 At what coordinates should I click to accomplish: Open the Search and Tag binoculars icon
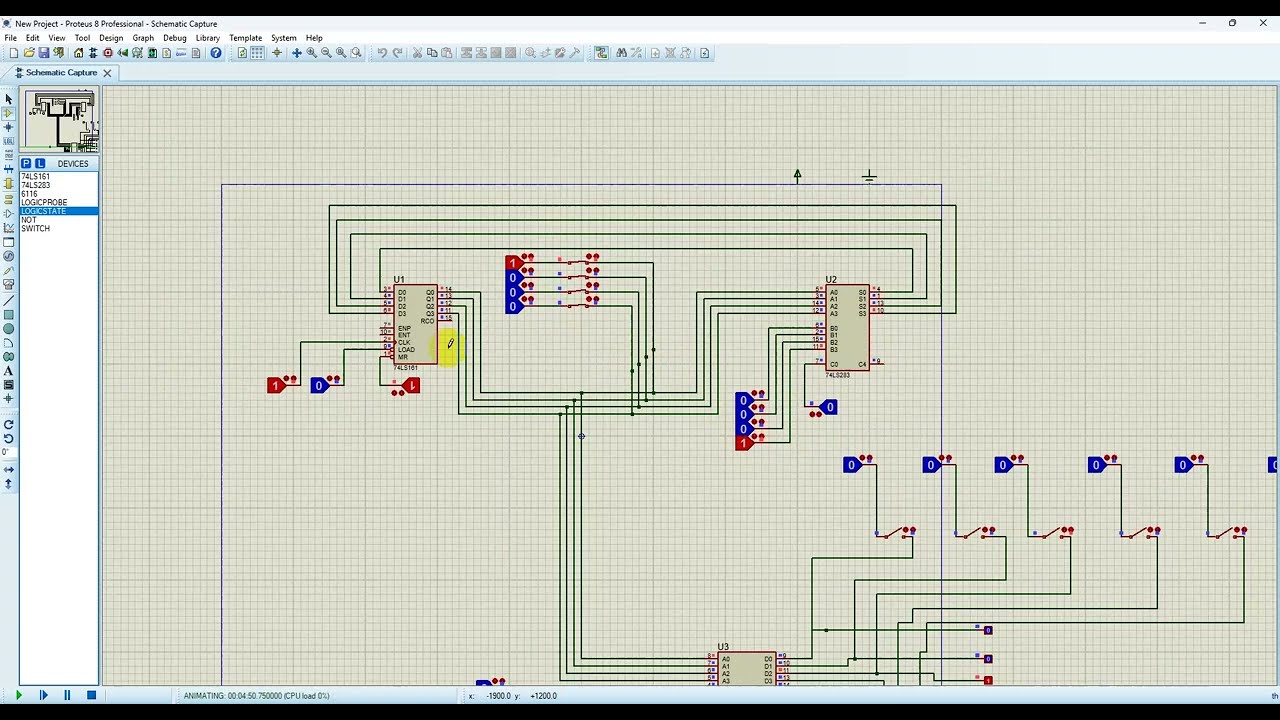(621, 53)
